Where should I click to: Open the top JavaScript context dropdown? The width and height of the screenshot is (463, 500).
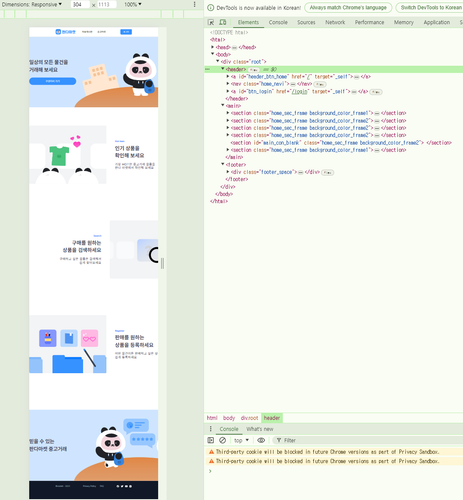(x=241, y=440)
